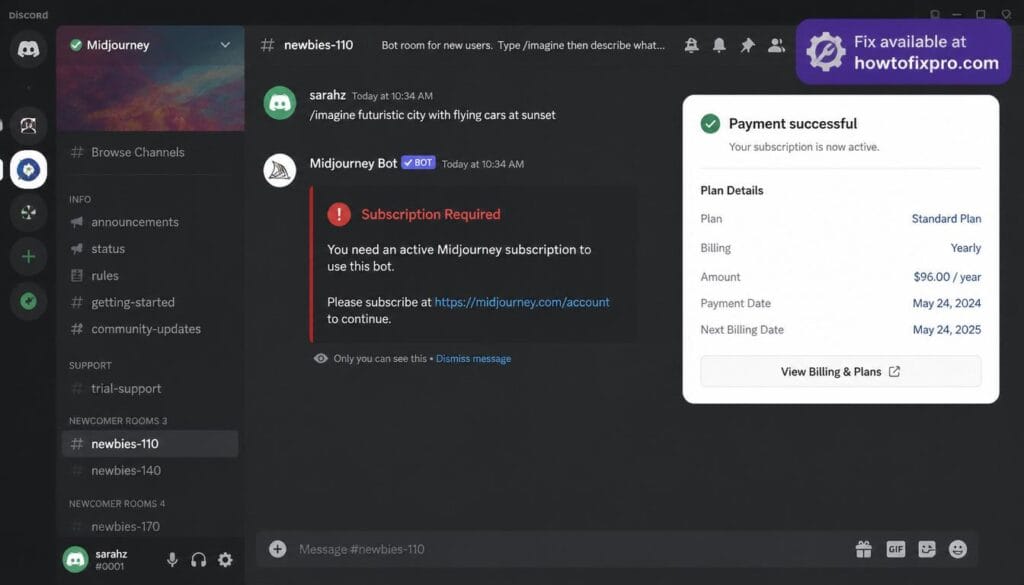Screen dimensions: 1024x585
Task: Collapse the NEWCOMER ROOMS 4 category
Action: tap(117, 503)
